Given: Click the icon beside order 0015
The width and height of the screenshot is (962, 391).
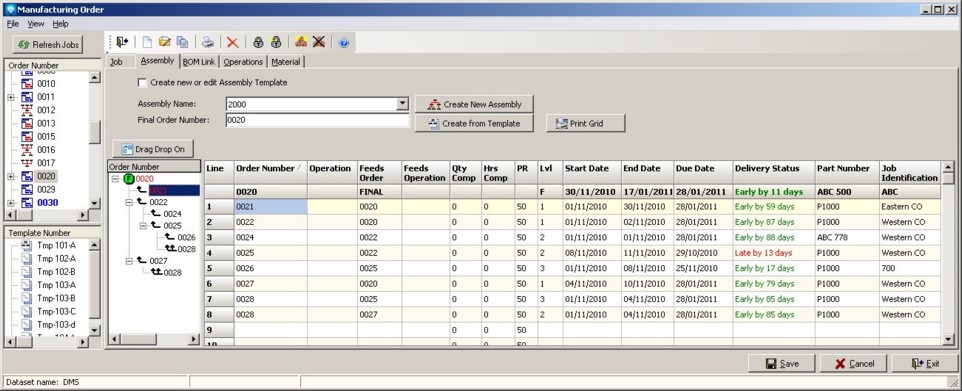Looking at the screenshot, I should coord(27,136).
